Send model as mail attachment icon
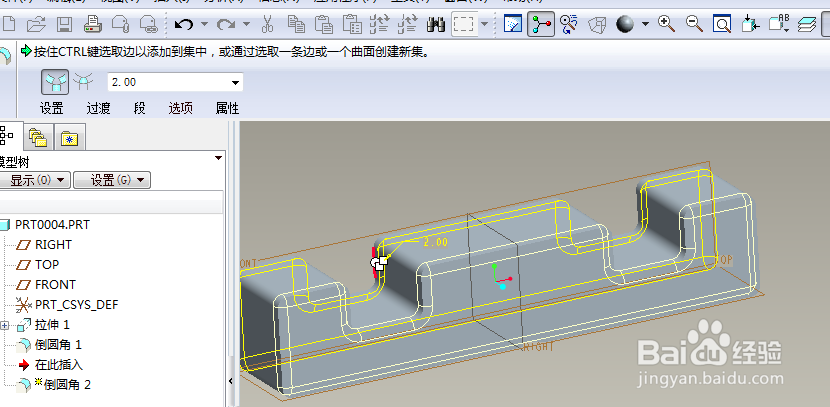 click(x=121, y=24)
